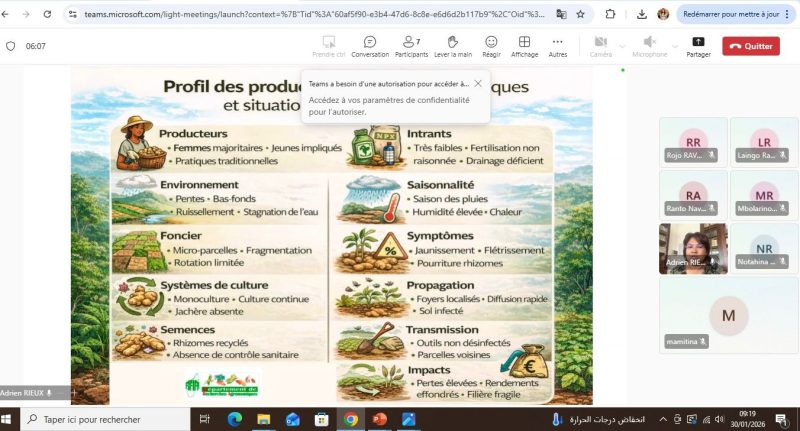Expand the Microphone options chevron

pyautogui.click(x=674, y=46)
